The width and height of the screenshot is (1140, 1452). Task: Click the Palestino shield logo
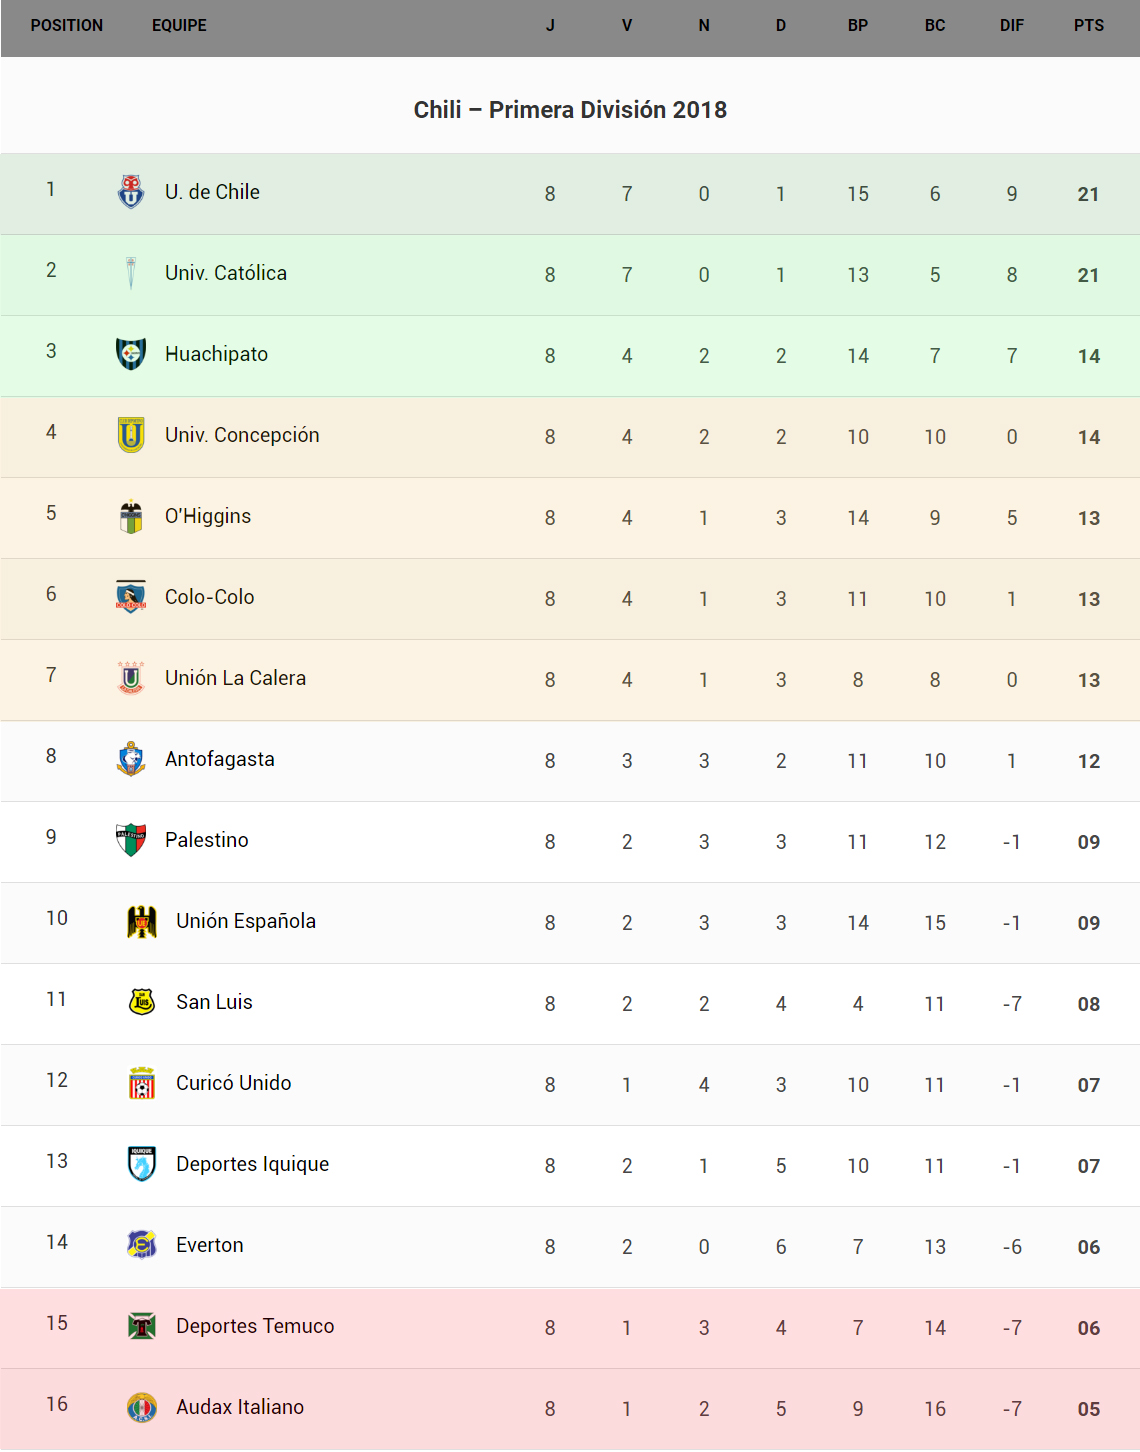(131, 839)
